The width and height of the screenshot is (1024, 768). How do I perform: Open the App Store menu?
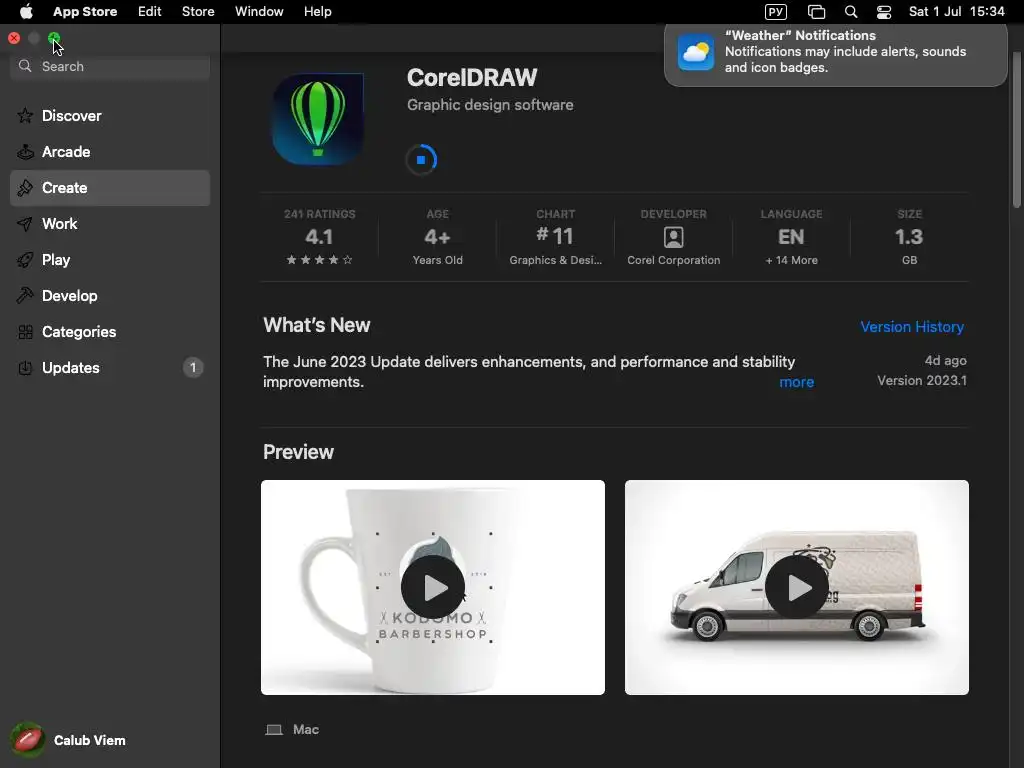click(x=85, y=12)
